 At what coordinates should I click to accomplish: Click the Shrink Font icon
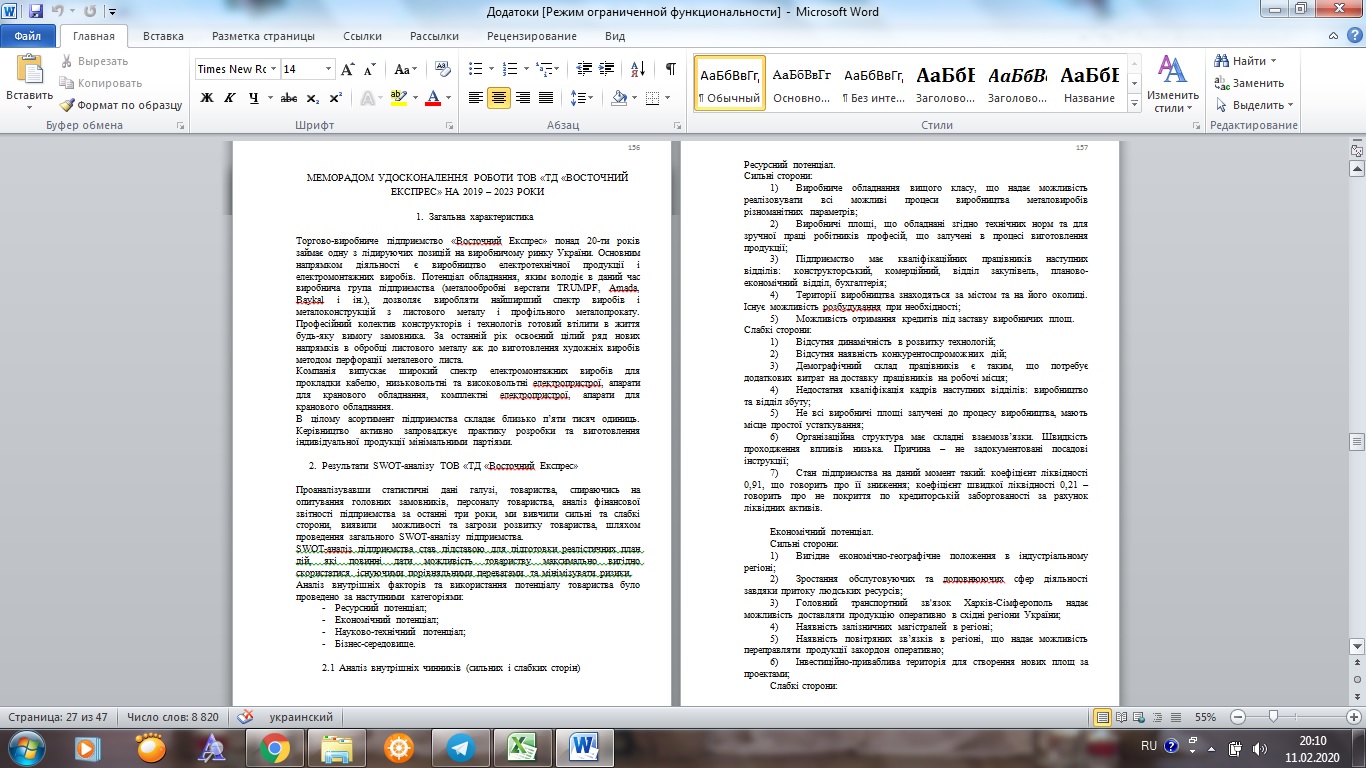[370, 69]
